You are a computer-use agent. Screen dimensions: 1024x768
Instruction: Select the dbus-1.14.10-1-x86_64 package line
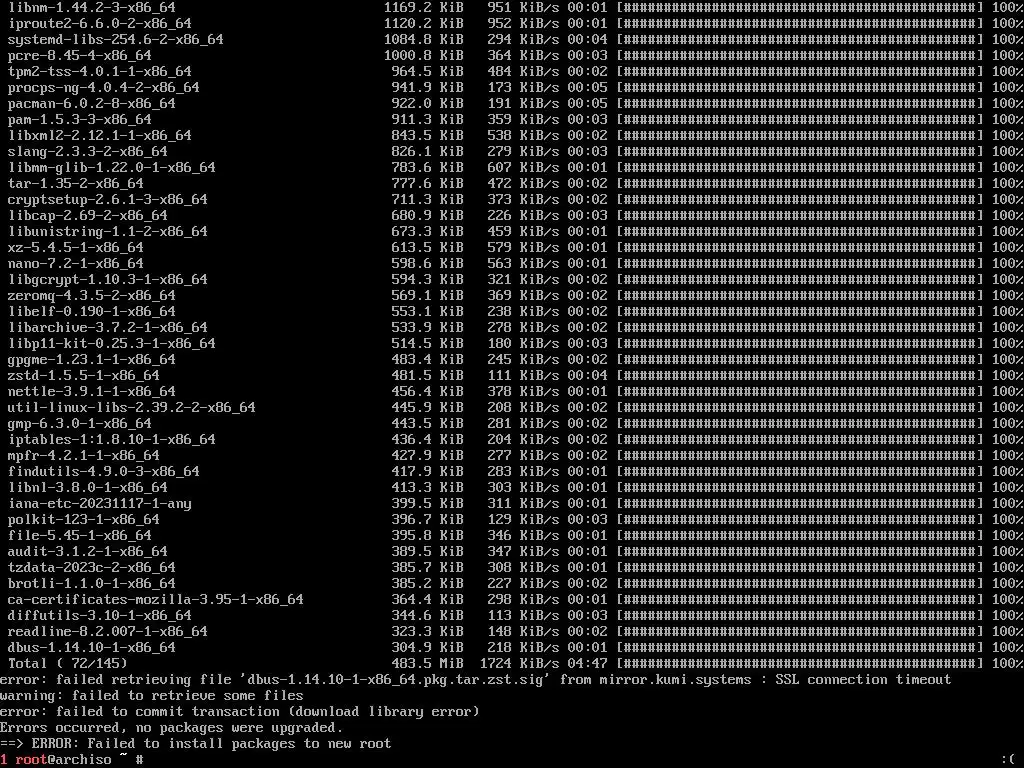tap(512, 647)
